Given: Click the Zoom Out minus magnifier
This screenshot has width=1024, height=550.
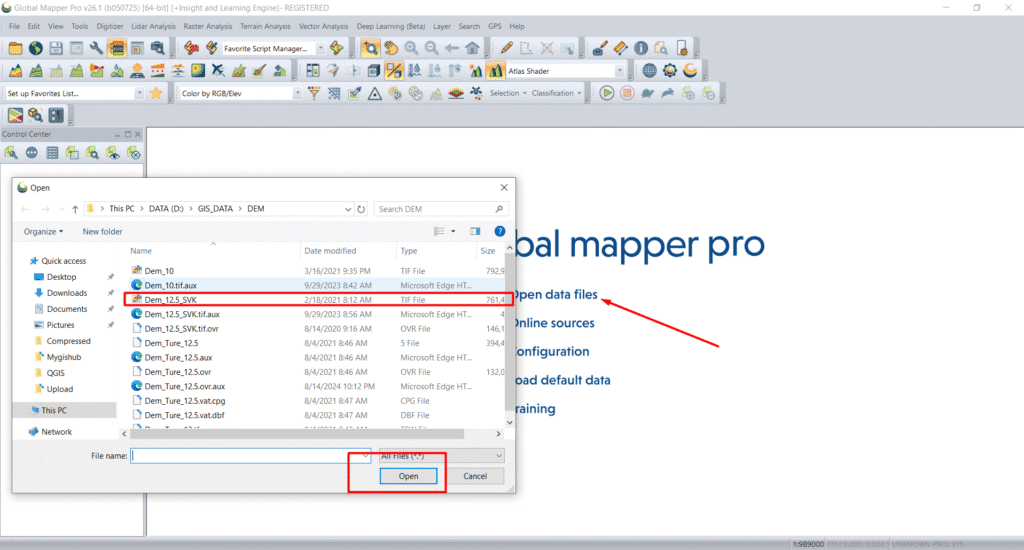Looking at the screenshot, I should tap(431, 48).
